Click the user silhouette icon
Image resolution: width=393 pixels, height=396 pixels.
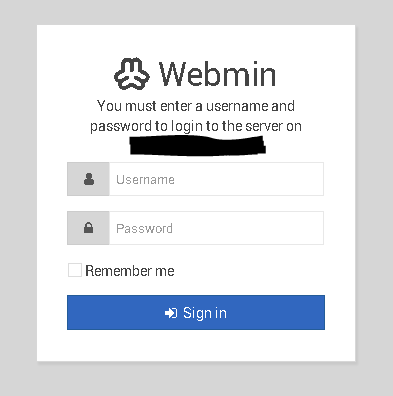tap(89, 179)
